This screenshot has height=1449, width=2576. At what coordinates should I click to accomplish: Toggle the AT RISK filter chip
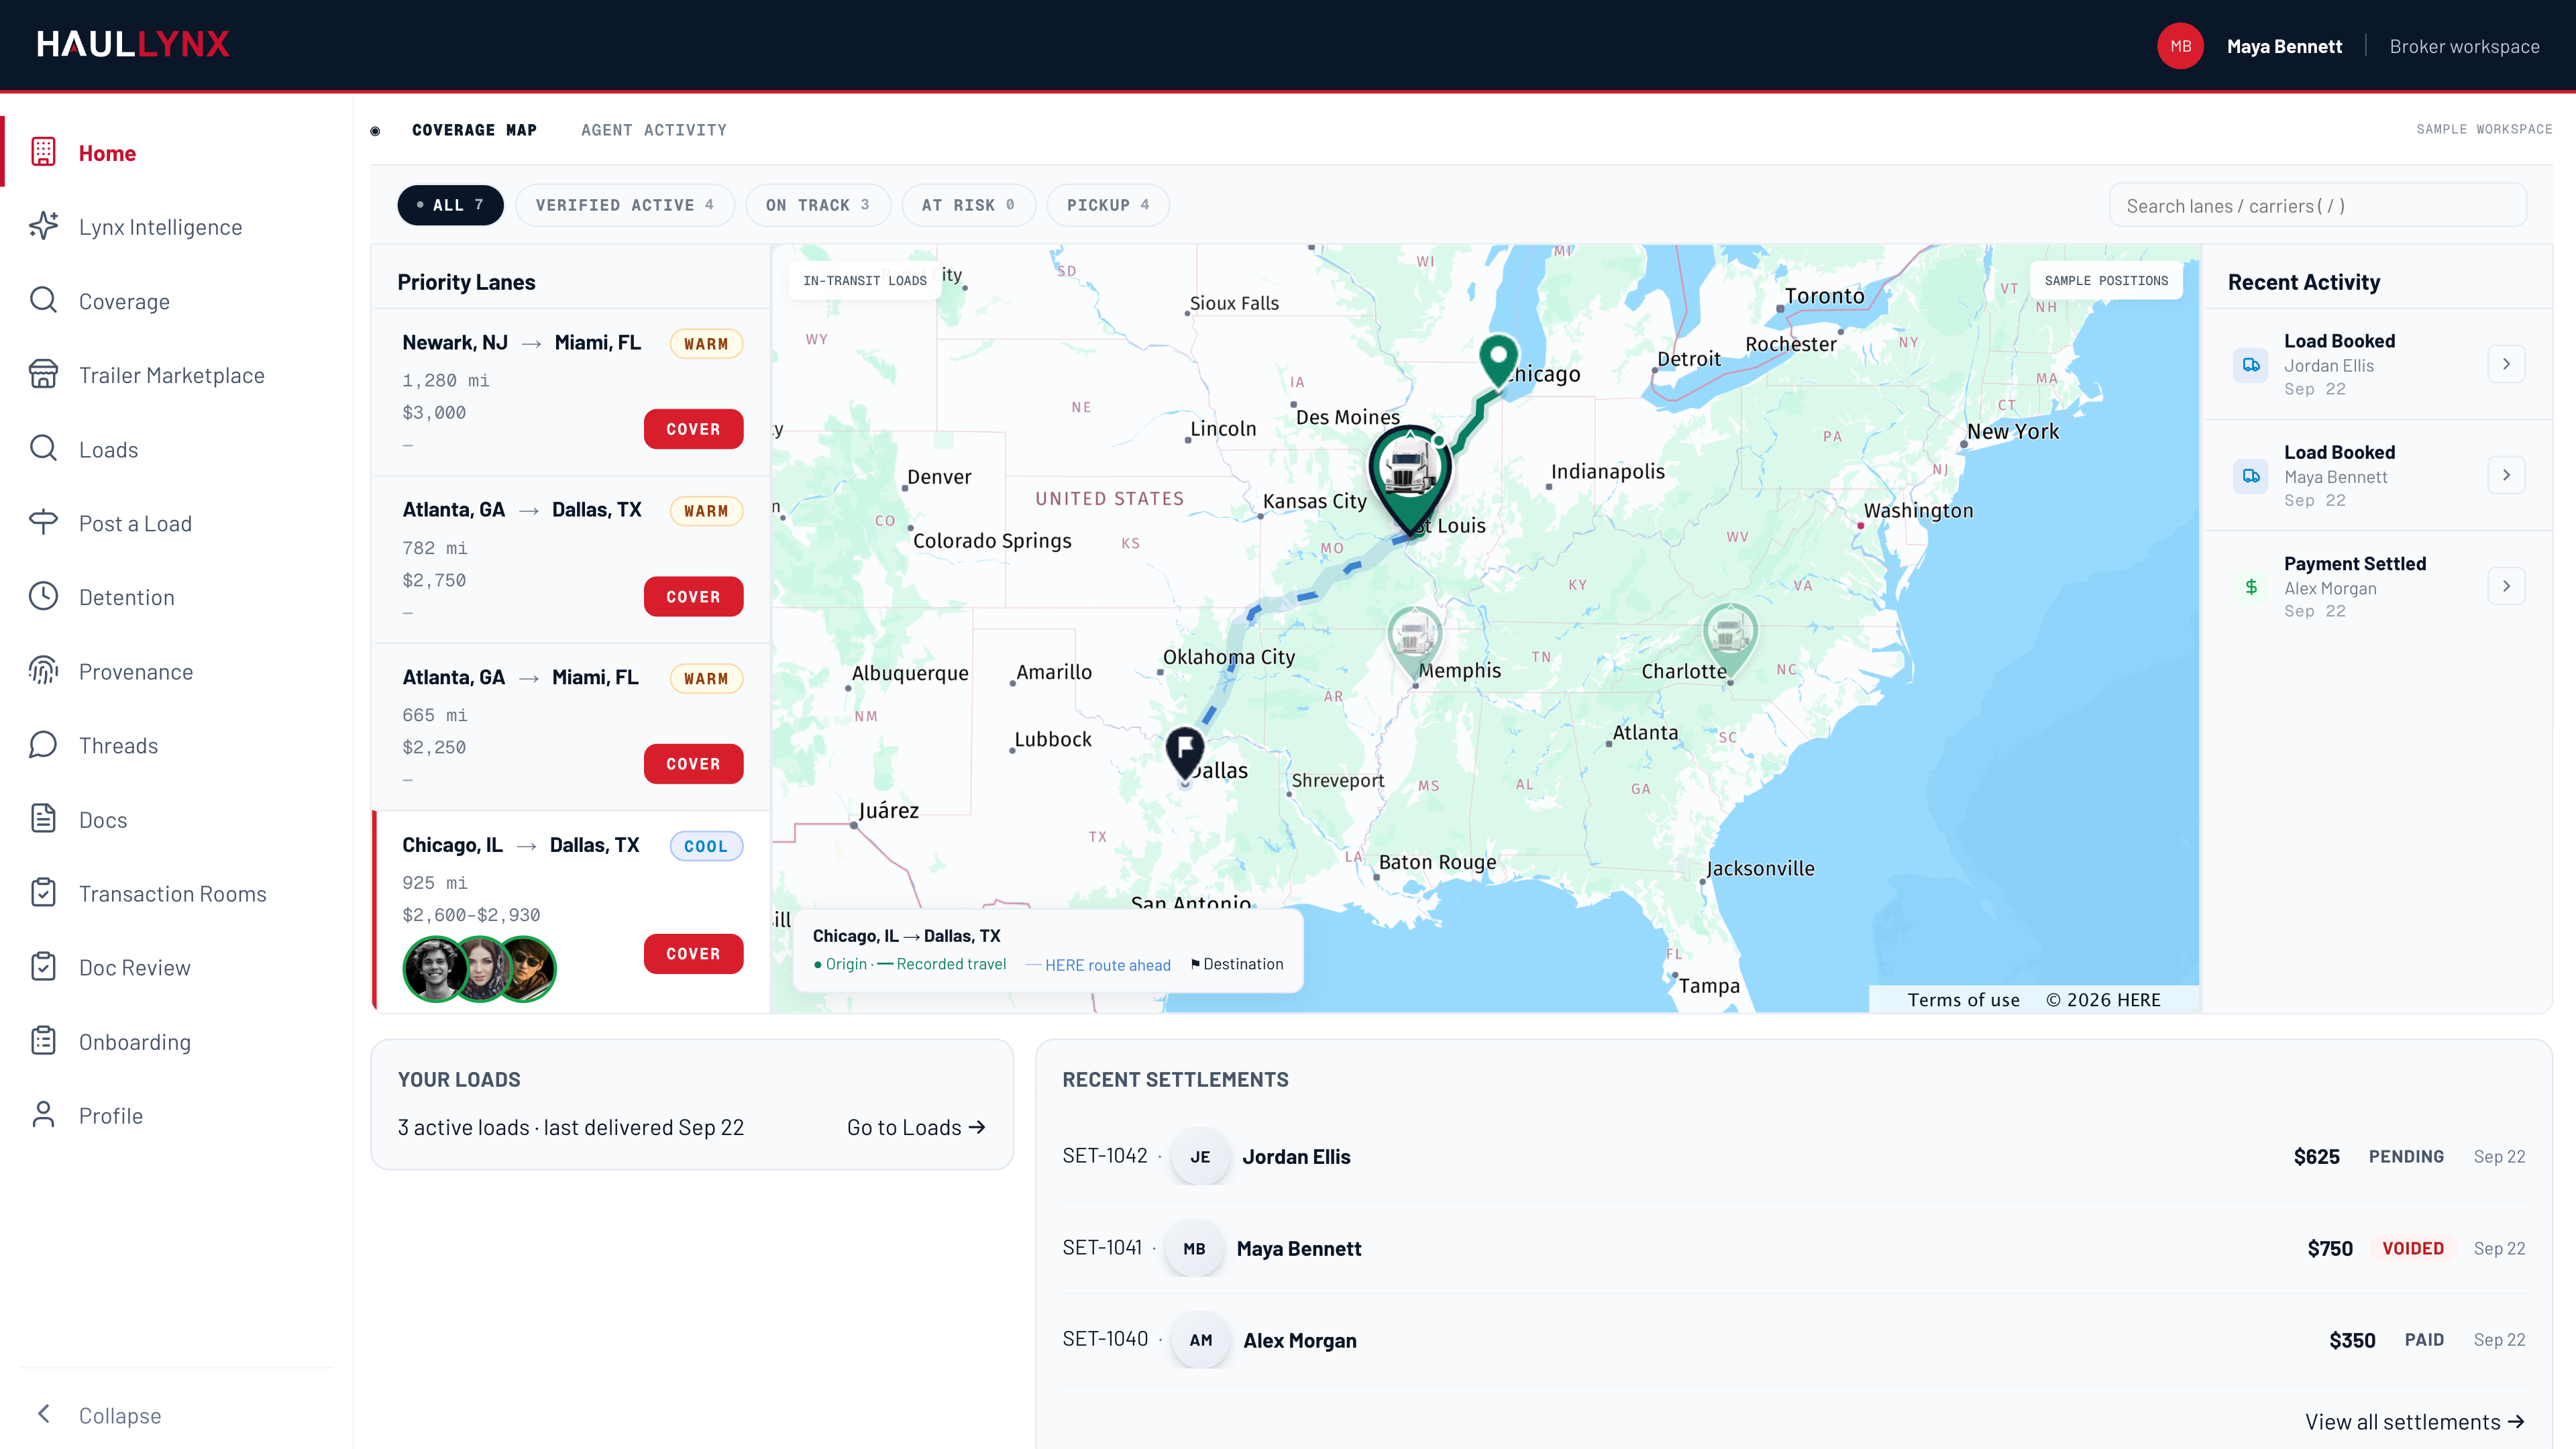click(968, 205)
